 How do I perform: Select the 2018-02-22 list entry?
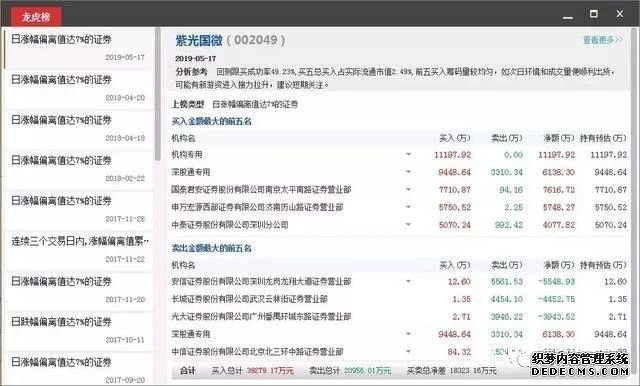[78, 169]
